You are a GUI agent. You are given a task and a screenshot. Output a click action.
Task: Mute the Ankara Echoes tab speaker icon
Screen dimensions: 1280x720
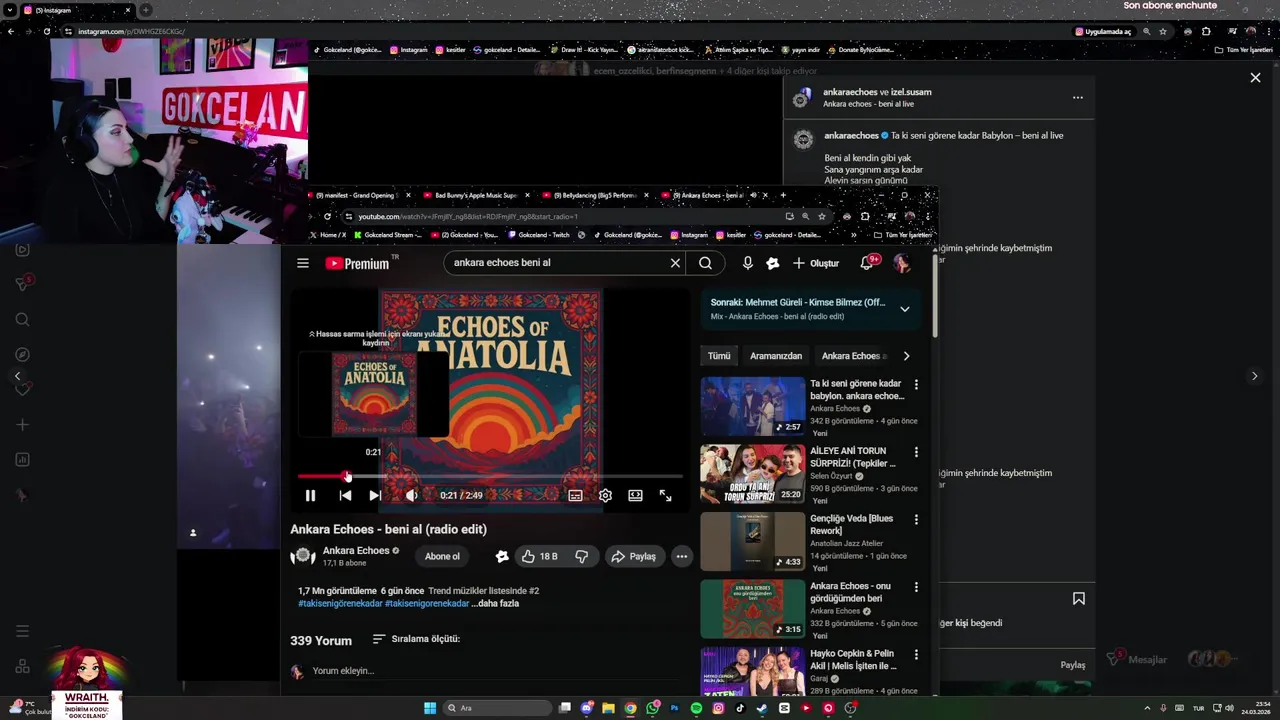point(754,195)
